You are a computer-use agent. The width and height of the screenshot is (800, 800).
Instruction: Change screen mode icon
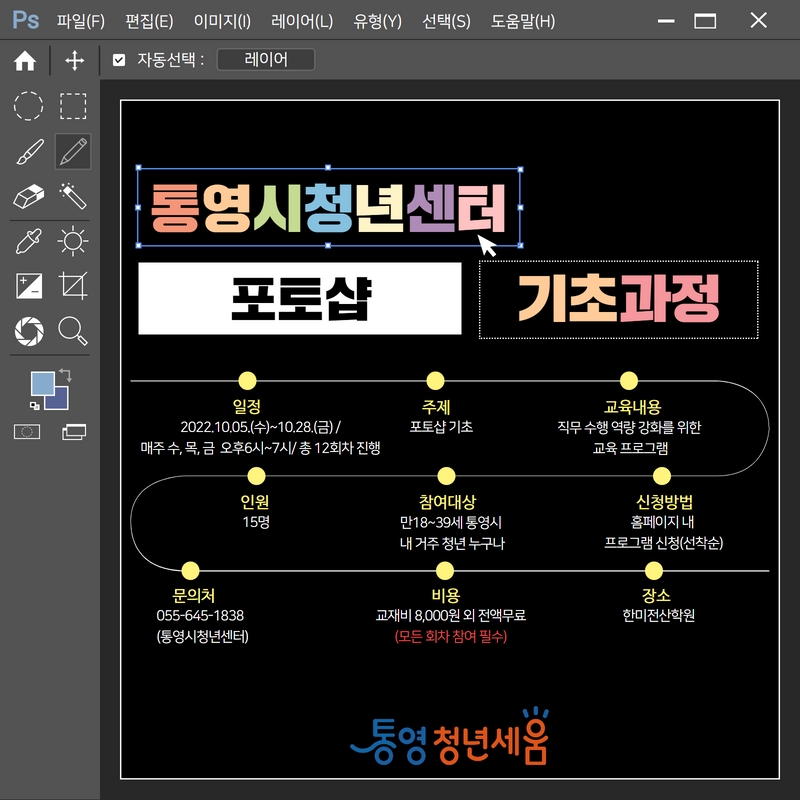click(74, 432)
